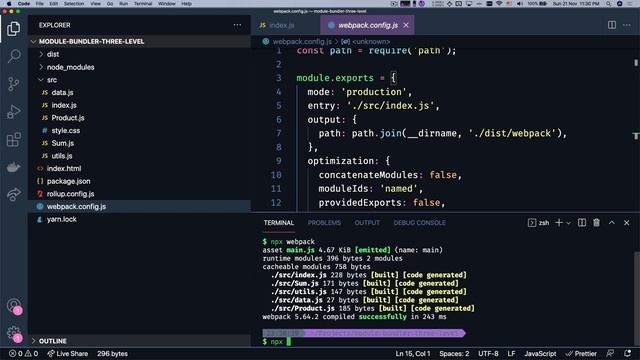Go to line via Ln 15, Col 1
640x360 pixels.
413,353
